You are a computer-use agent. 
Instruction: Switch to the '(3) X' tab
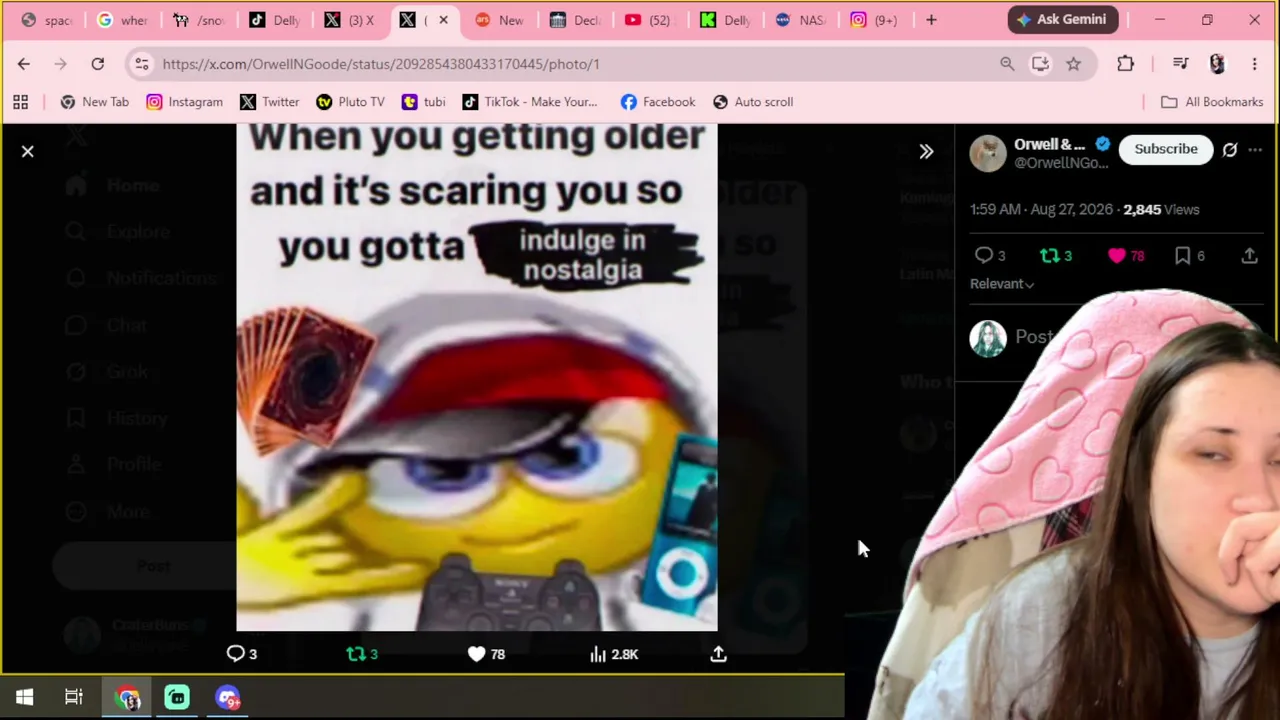point(350,20)
